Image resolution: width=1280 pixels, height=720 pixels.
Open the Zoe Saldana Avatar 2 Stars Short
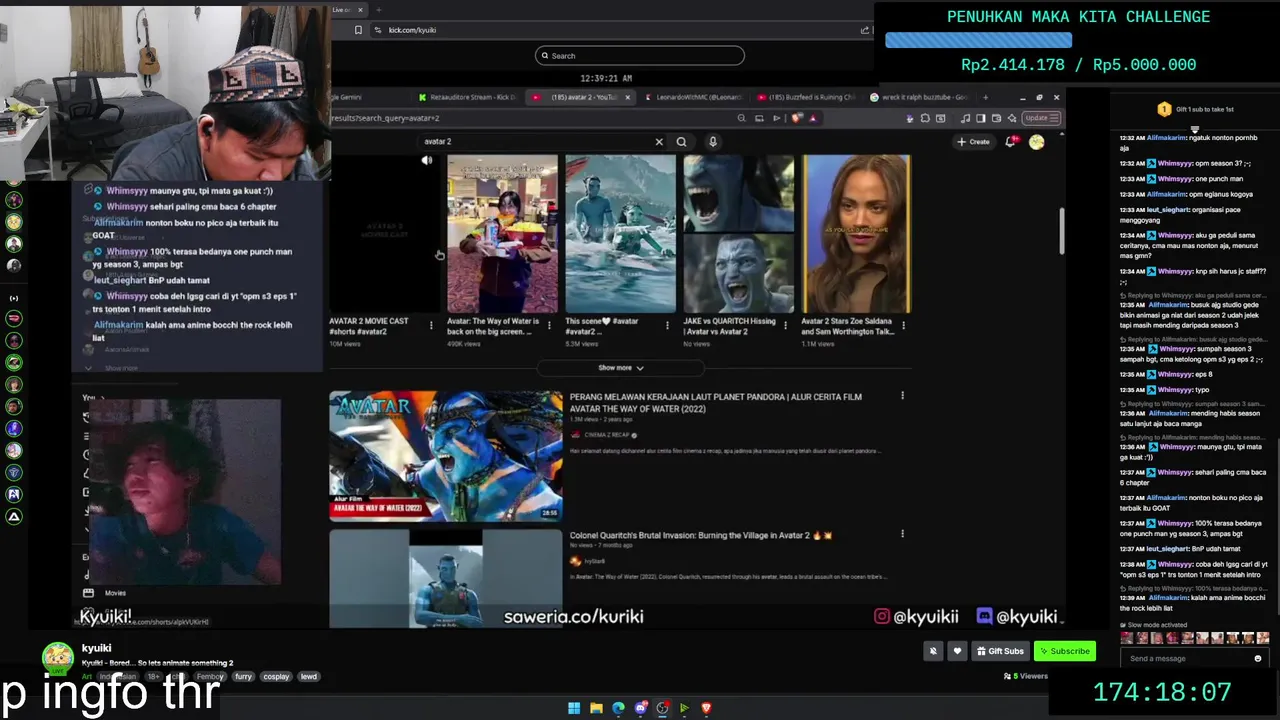tap(857, 234)
